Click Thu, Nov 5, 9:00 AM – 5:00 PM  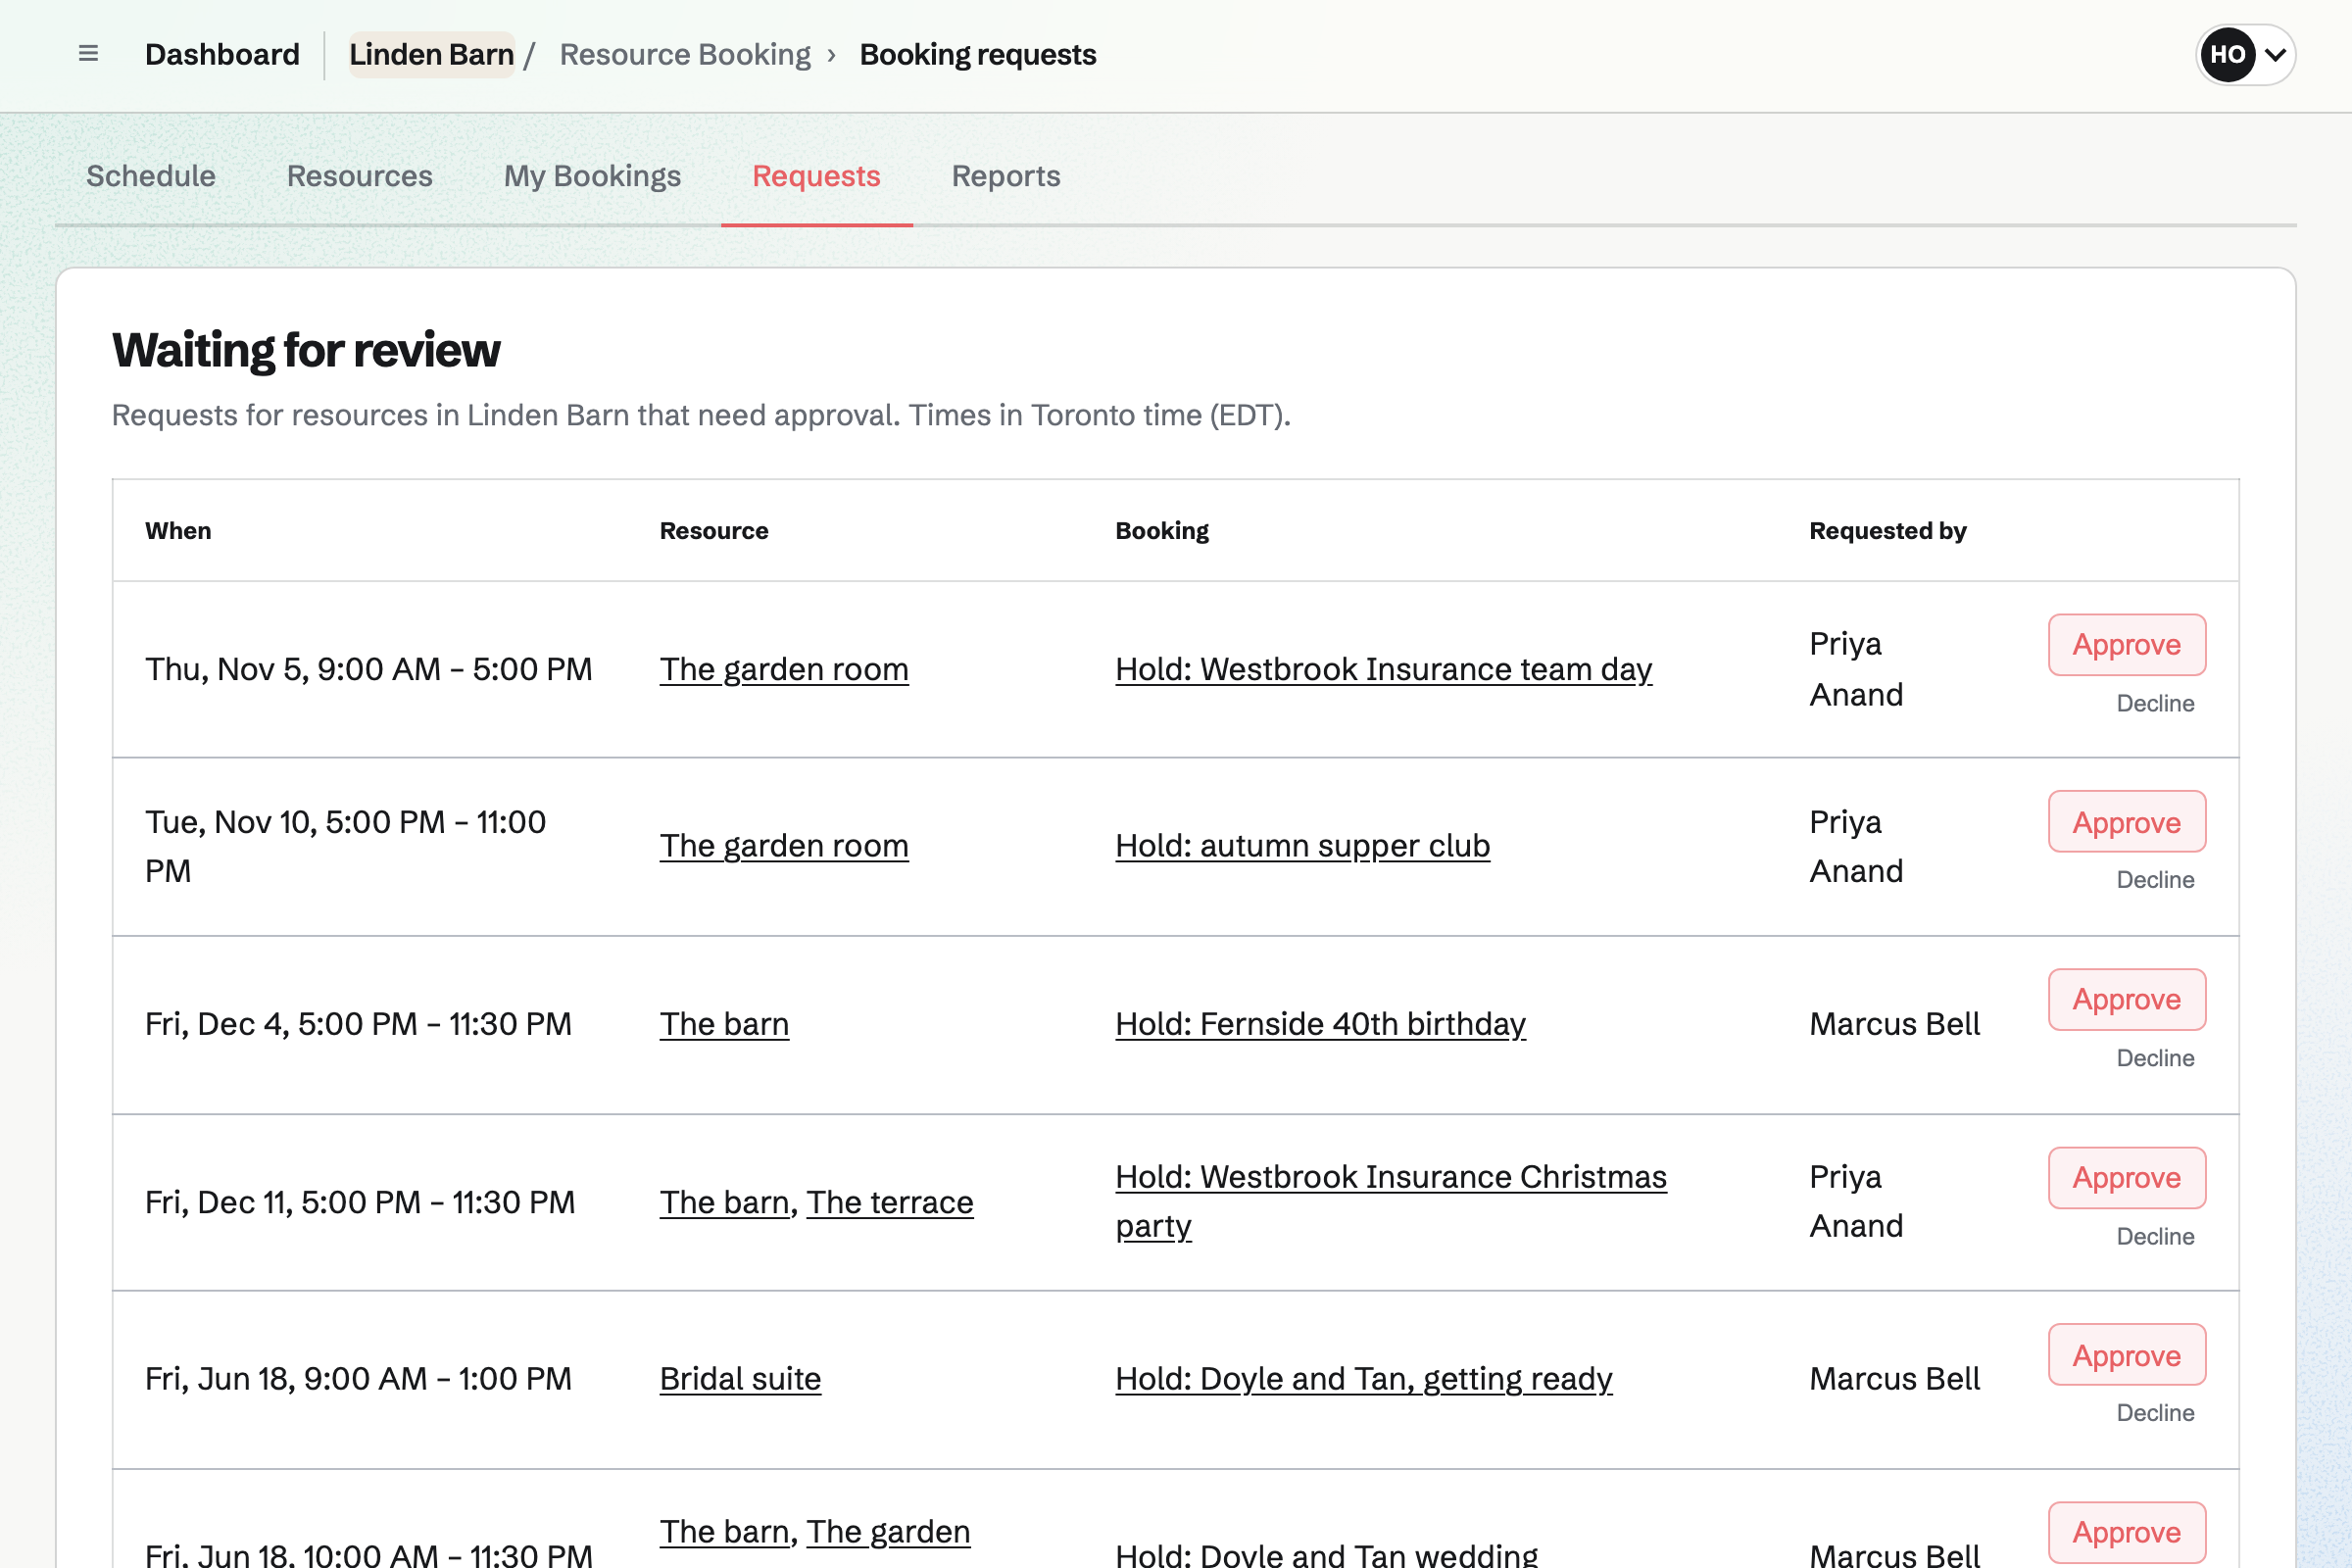(369, 669)
